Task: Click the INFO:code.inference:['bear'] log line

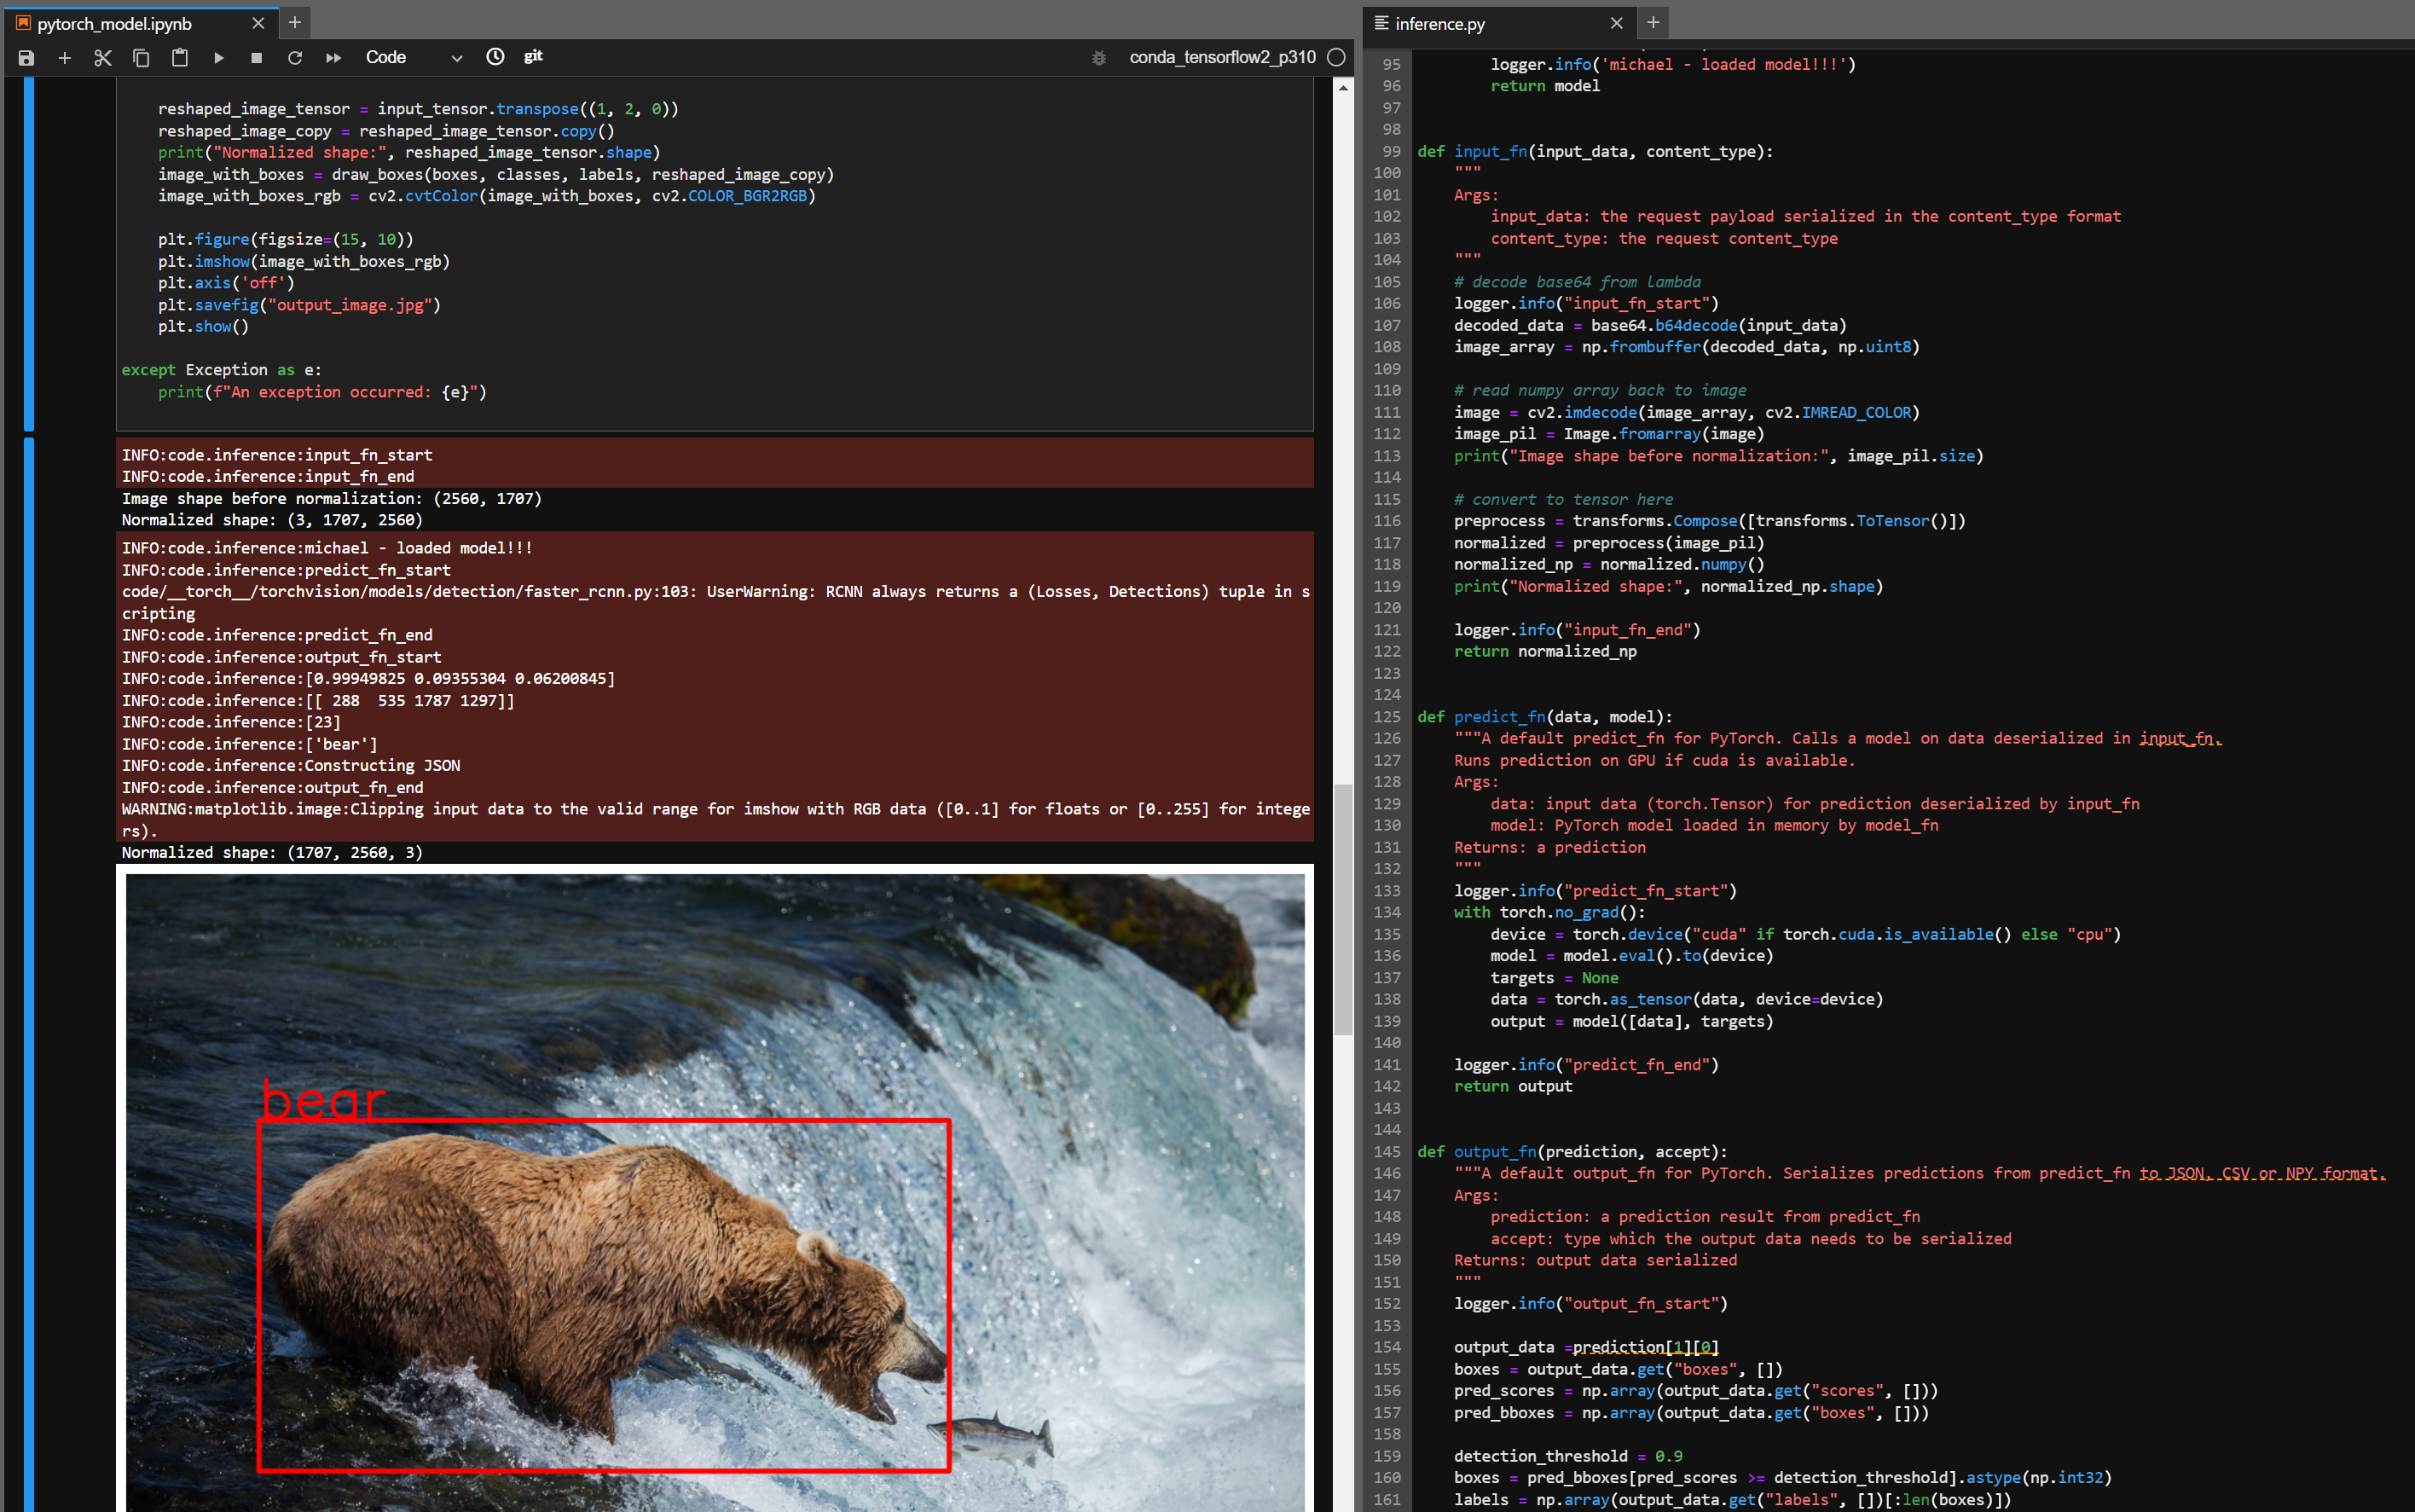Action: point(250,744)
